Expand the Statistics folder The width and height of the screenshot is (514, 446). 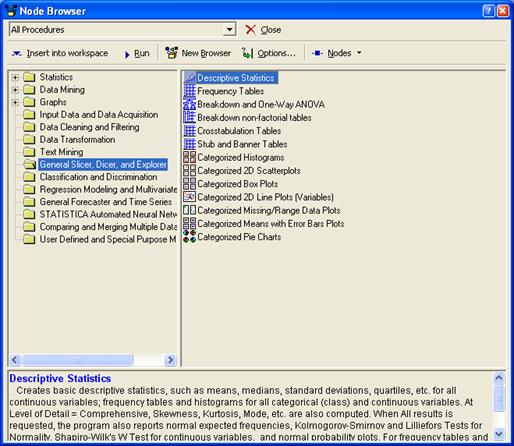(x=15, y=77)
